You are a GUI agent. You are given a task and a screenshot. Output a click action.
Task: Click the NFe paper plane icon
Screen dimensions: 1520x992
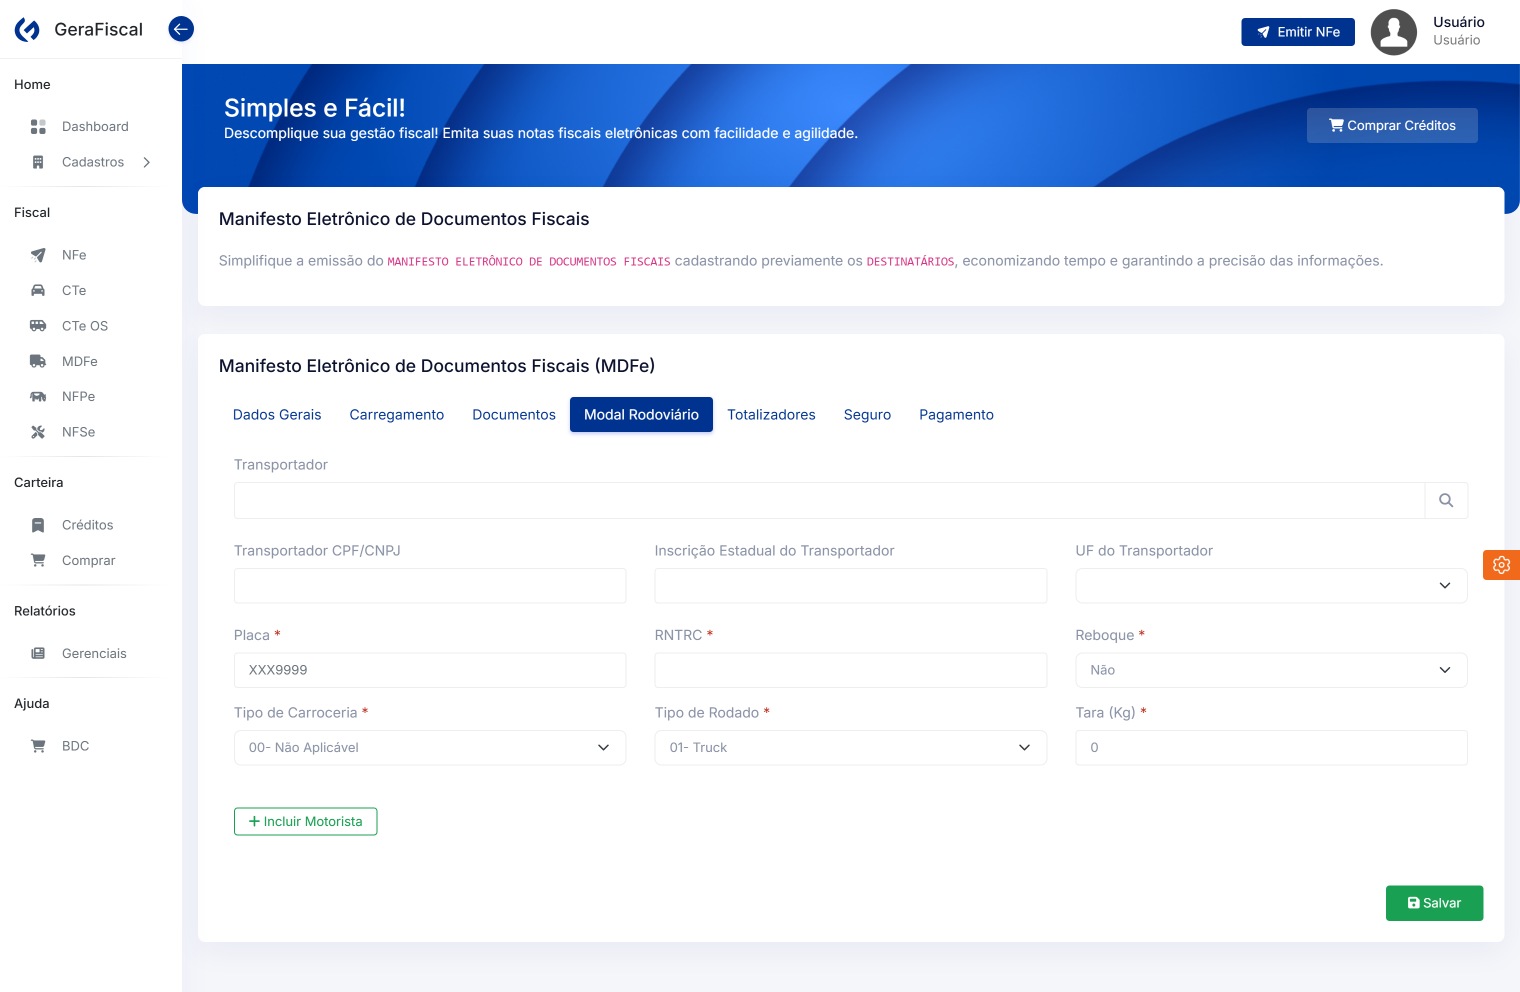tap(38, 255)
